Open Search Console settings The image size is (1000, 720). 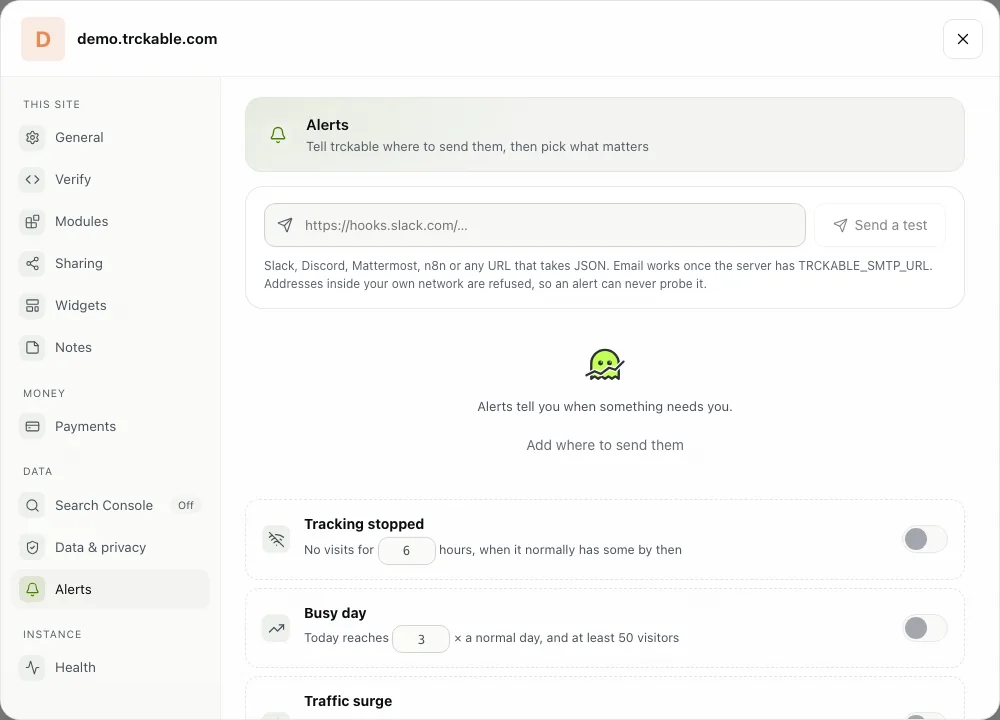[x=110, y=506]
